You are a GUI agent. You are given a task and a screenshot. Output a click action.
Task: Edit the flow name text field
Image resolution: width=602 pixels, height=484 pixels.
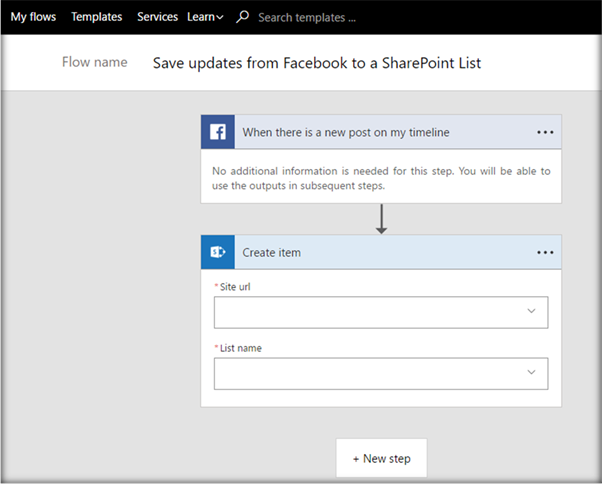[x=317, y=63]
